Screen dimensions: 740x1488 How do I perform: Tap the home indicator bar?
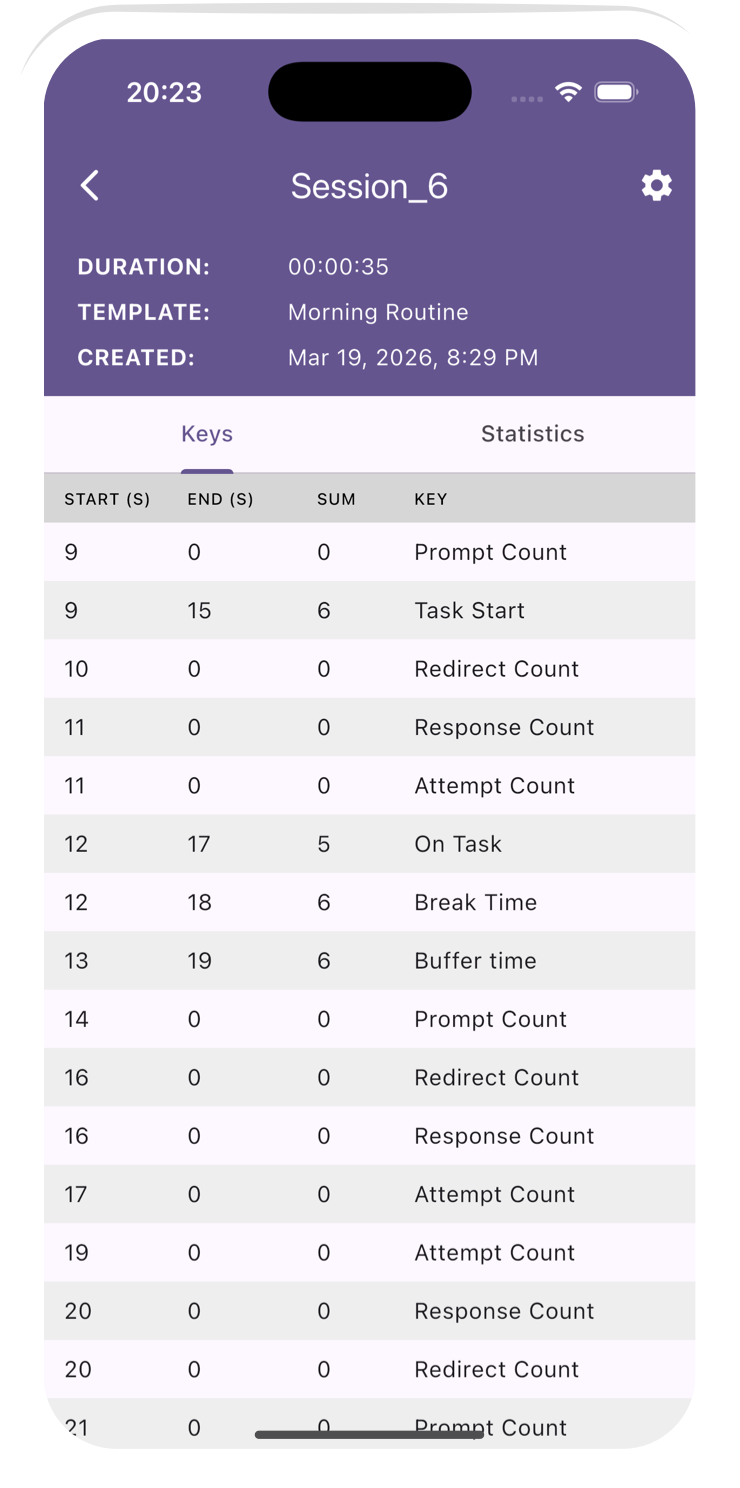369,1435
